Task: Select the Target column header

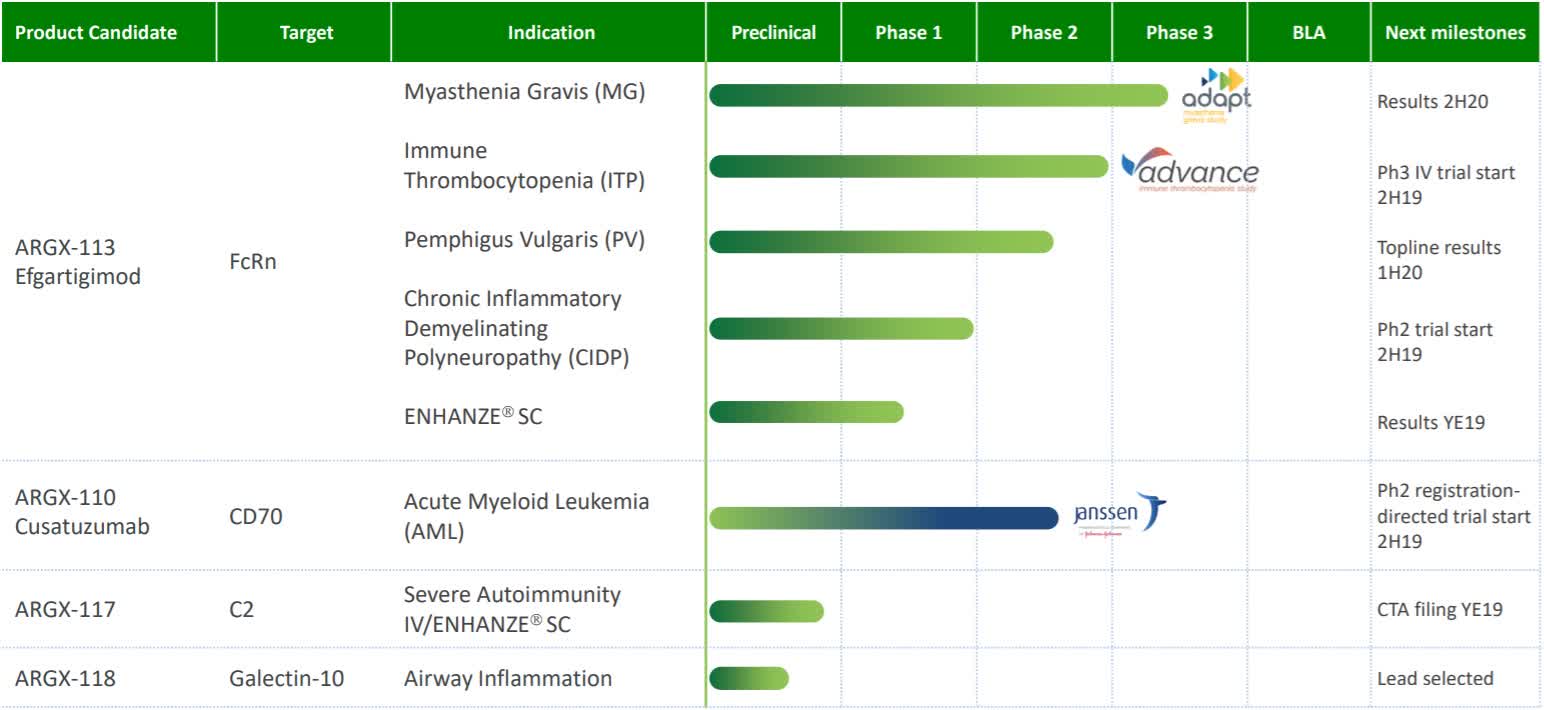Action: pos(304,32)
